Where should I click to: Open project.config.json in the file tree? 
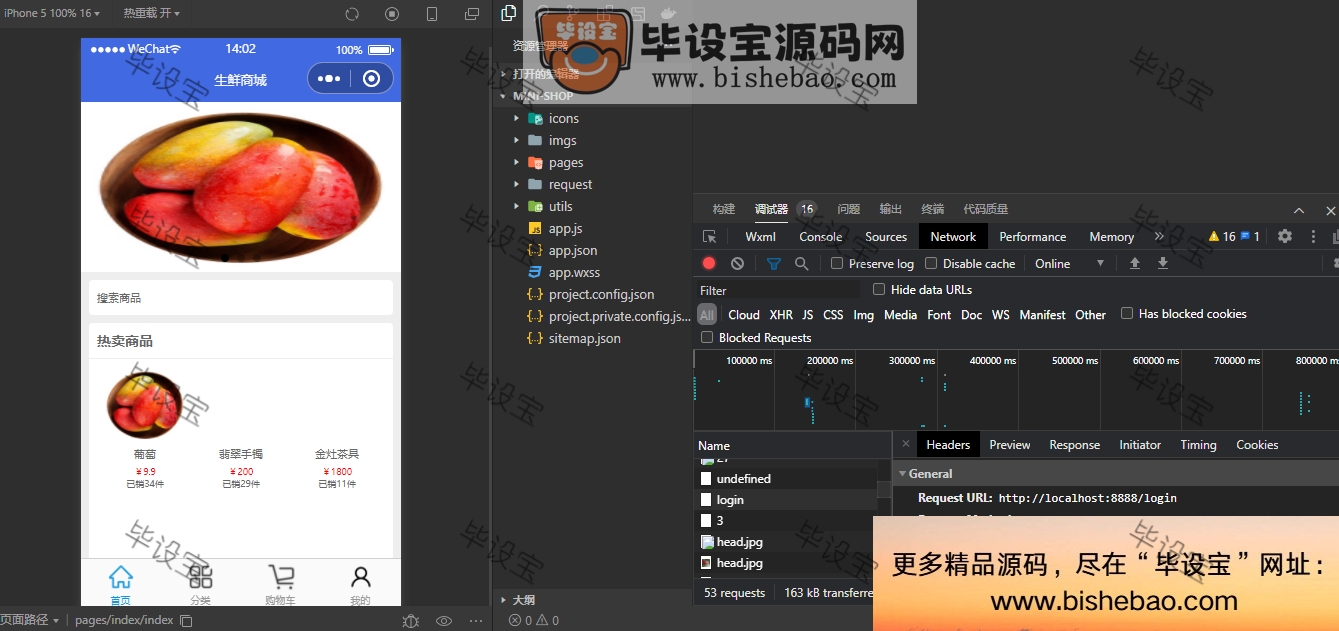pos(601,294)
